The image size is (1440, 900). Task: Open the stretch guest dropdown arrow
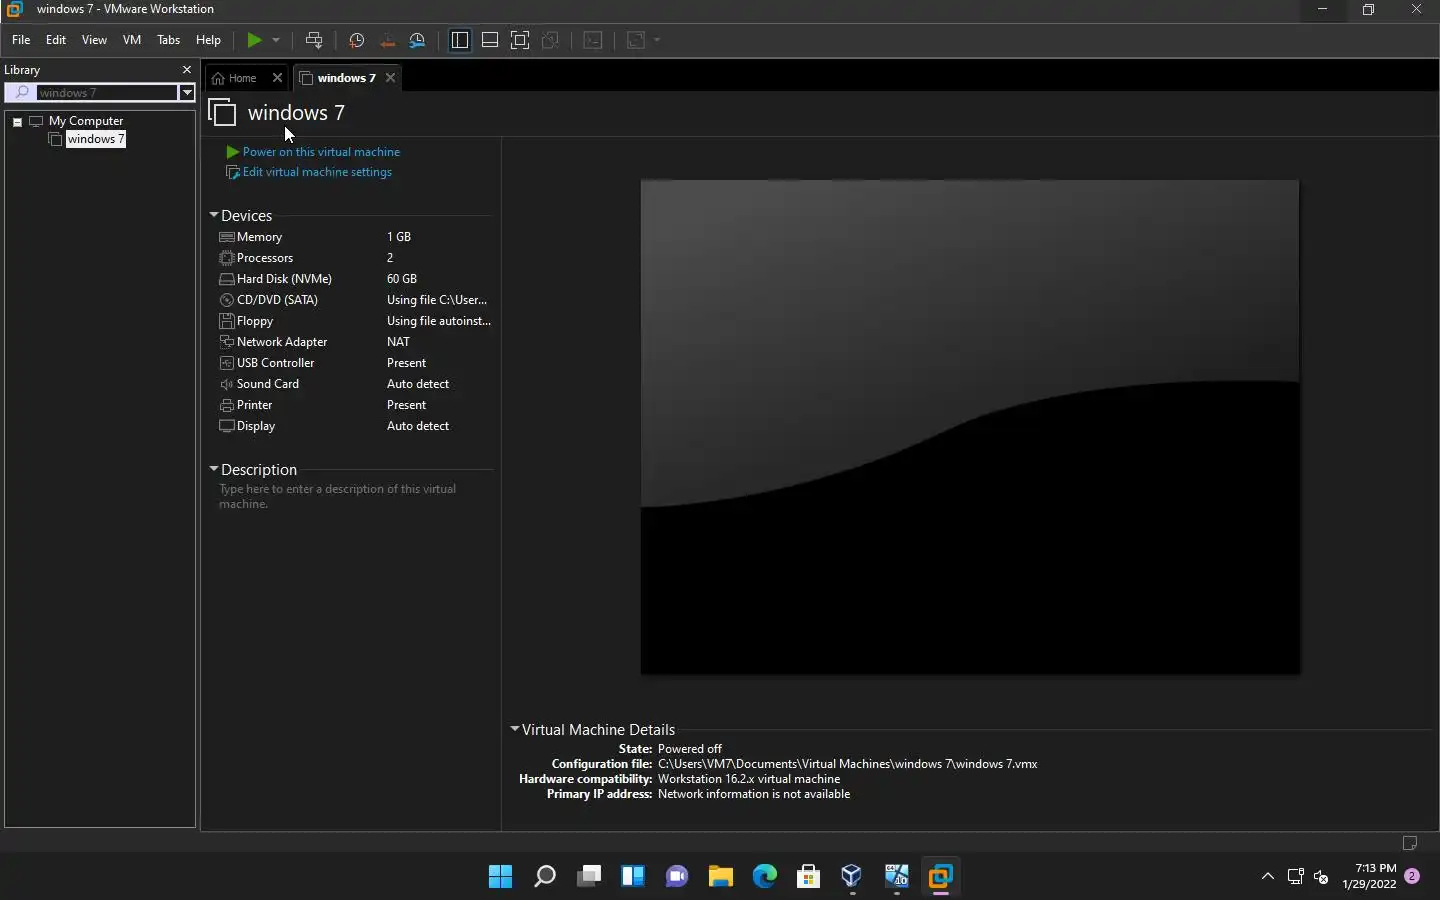[x=657, y=40]
